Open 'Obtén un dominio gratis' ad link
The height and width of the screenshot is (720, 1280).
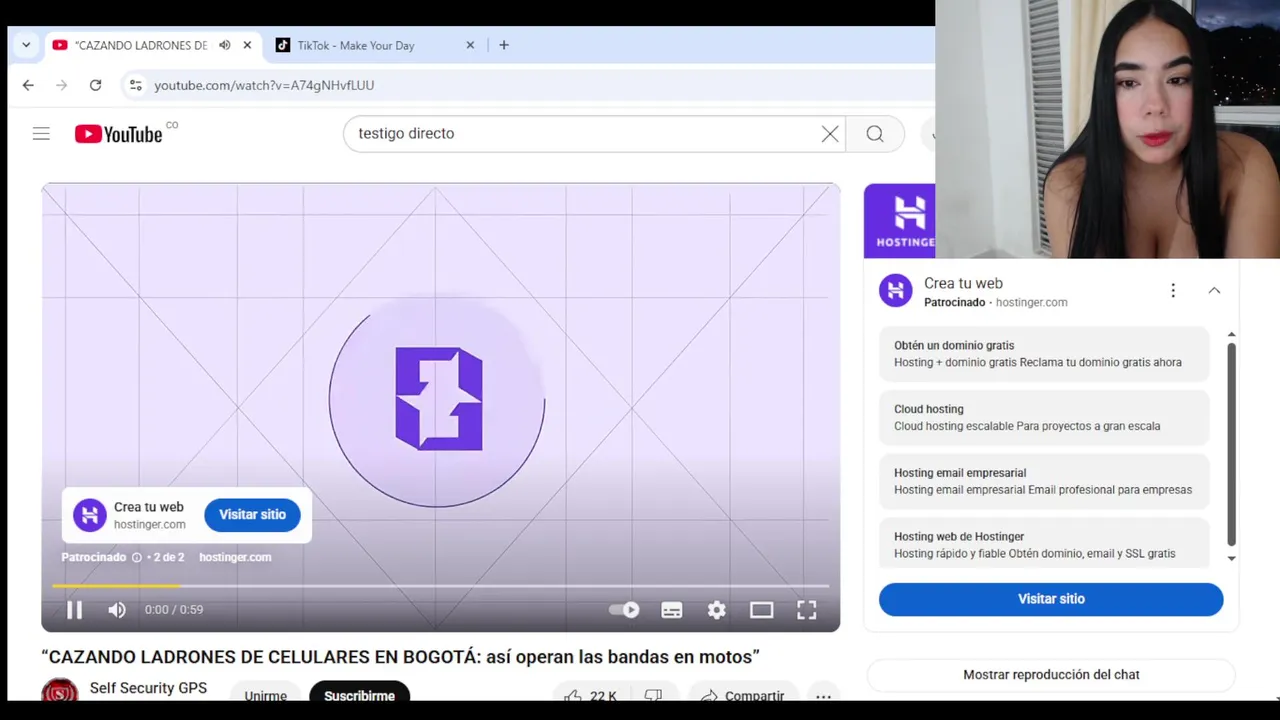click(1044, 354)
